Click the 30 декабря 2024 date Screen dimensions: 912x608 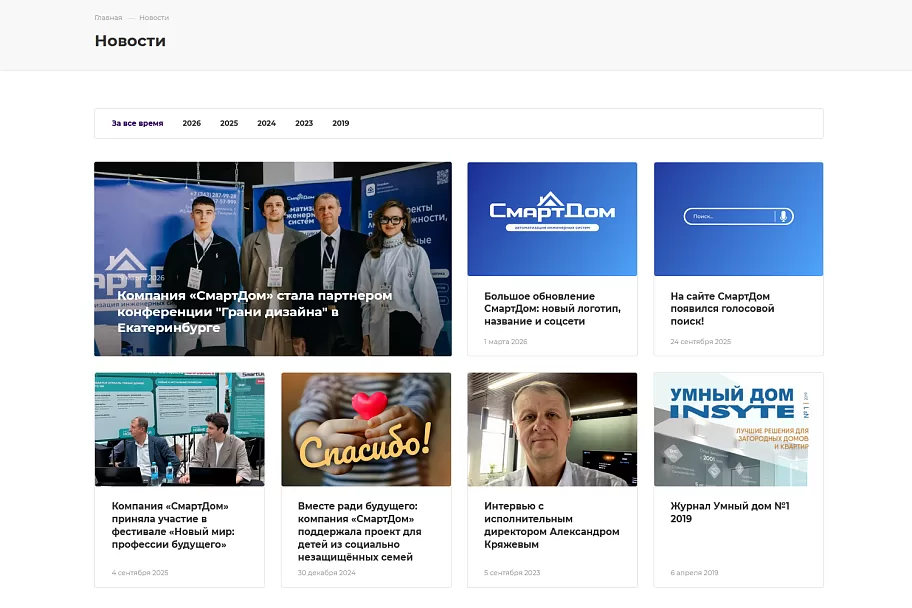pyautogui.click(x=326, y=573)
